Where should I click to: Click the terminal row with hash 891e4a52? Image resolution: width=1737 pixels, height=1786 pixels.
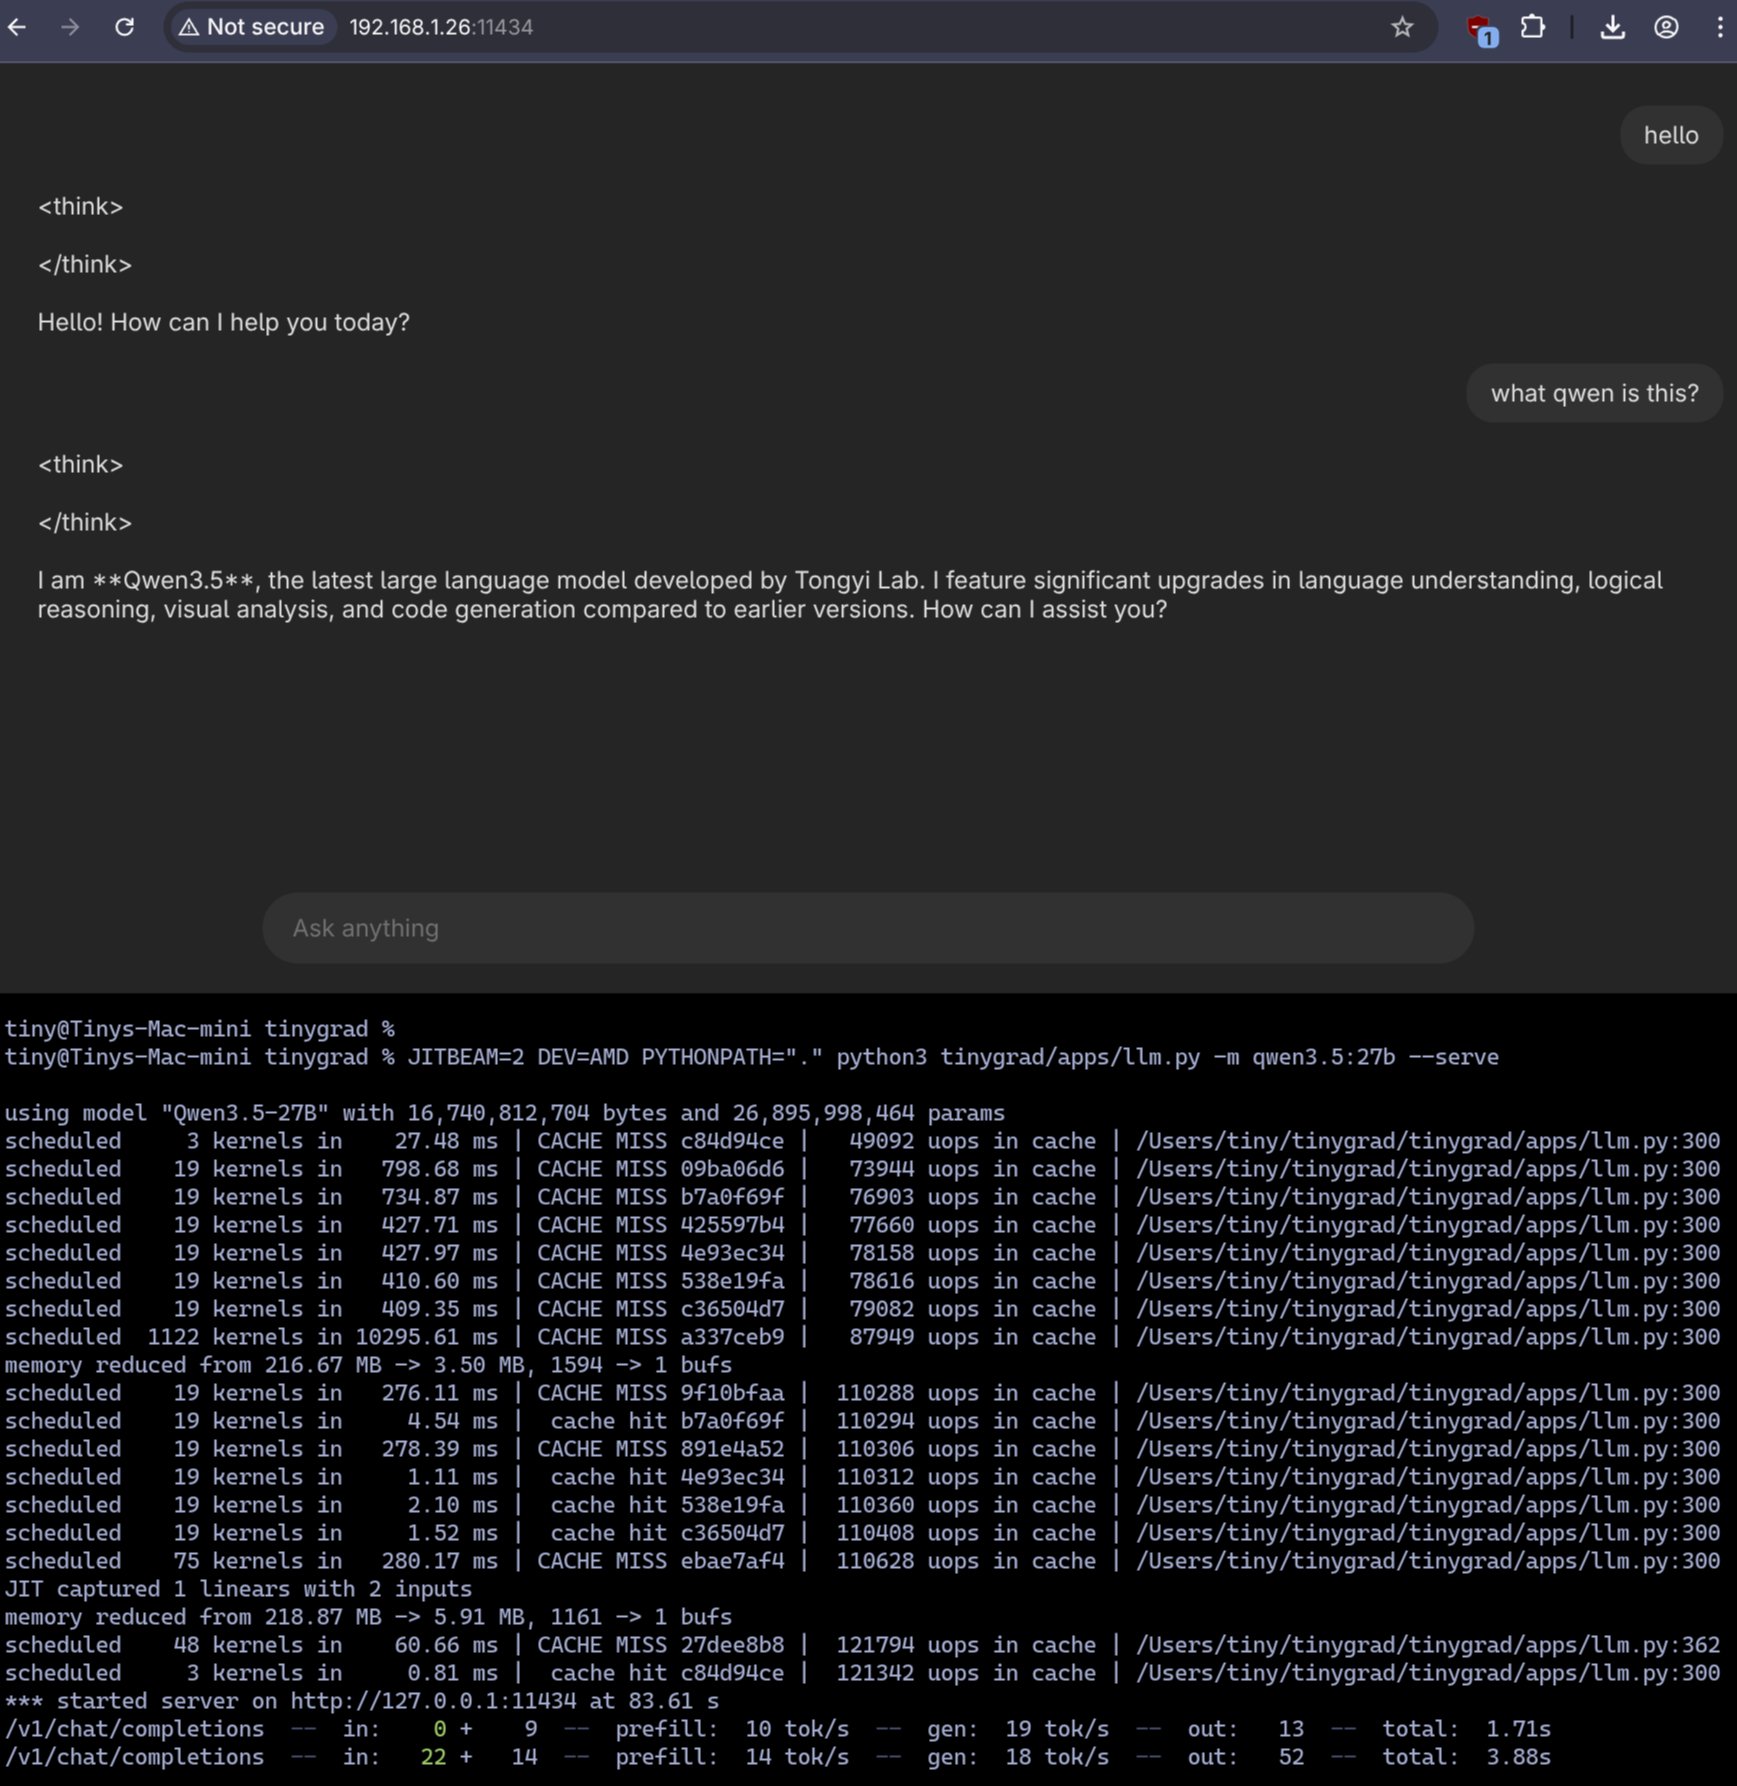(x=862, y=1449)
